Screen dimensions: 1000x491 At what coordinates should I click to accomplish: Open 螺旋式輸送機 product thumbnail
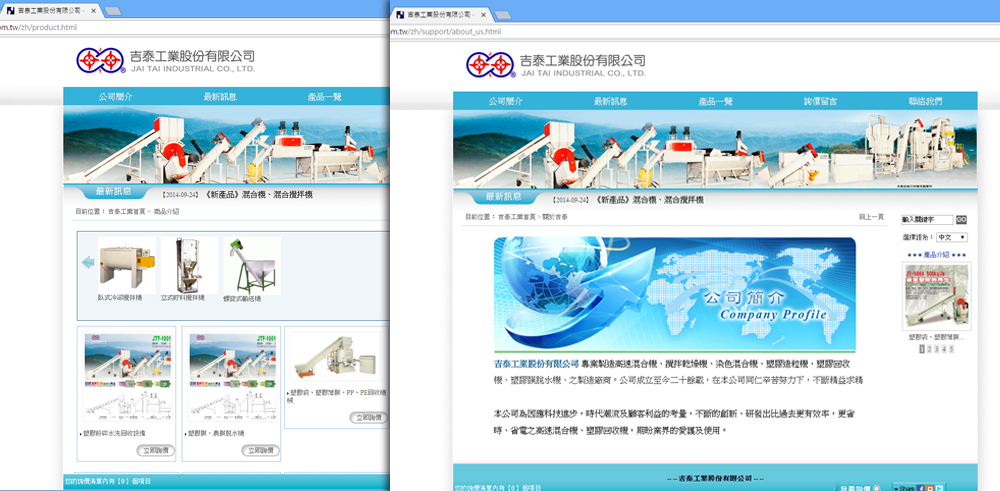(x=252, y=265)
